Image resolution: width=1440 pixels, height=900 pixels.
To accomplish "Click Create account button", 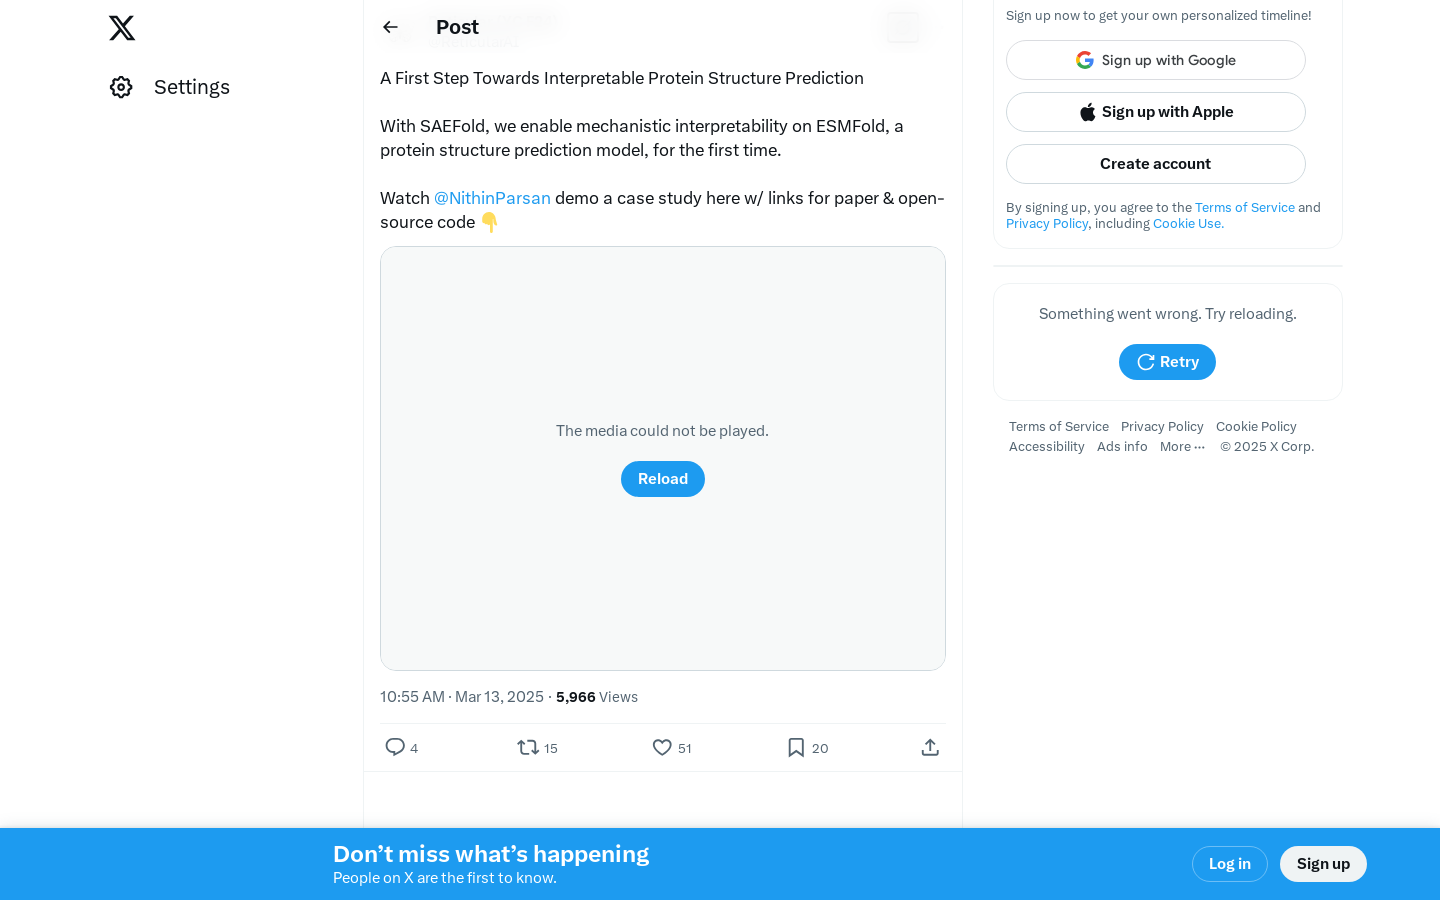I will (x=1155, y=164).
